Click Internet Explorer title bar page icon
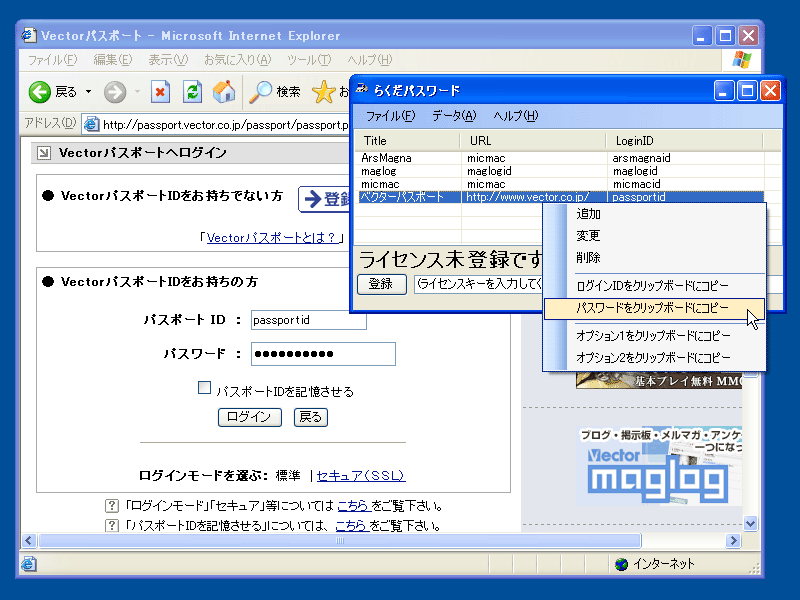Screen dimensions: 800x600 pyautogui.click(x=29, y=35)
